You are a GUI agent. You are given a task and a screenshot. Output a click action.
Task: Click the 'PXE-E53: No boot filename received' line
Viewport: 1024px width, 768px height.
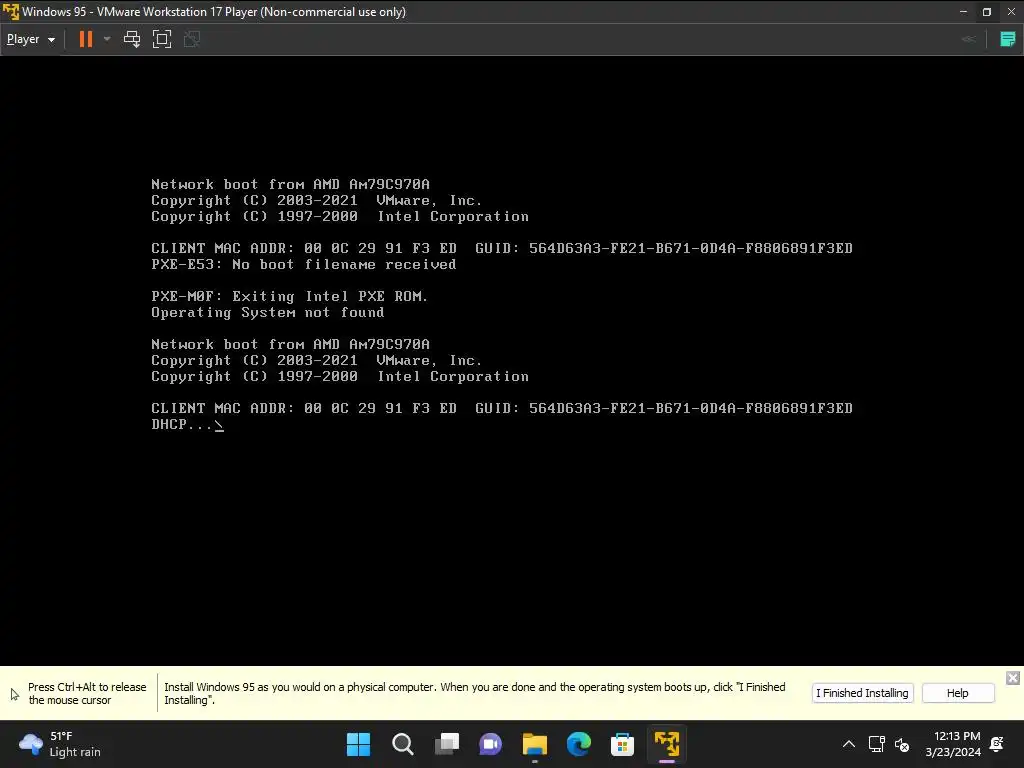(x=304, y=264)
